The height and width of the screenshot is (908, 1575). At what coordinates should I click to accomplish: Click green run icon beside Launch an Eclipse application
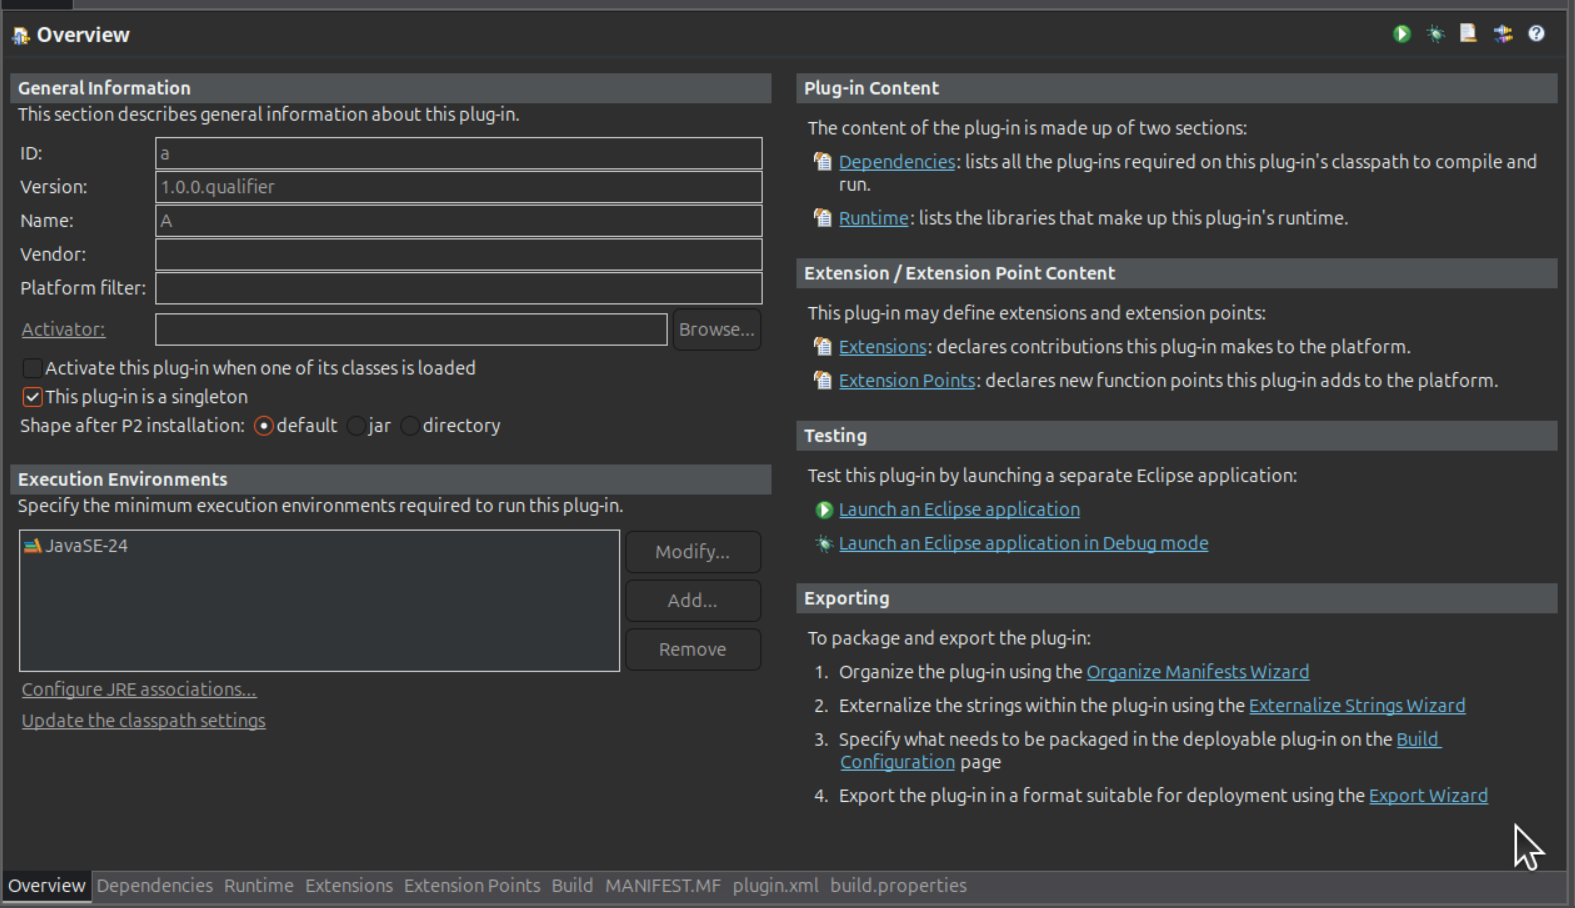824,510
